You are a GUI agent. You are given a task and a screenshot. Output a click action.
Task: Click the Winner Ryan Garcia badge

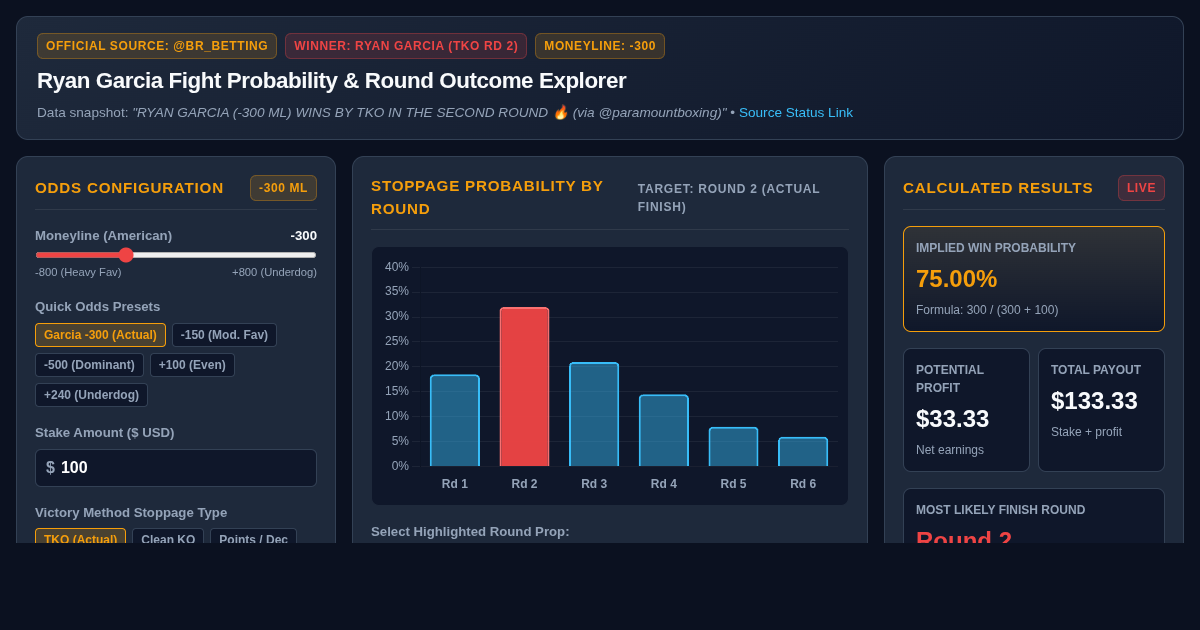point(406,46)
